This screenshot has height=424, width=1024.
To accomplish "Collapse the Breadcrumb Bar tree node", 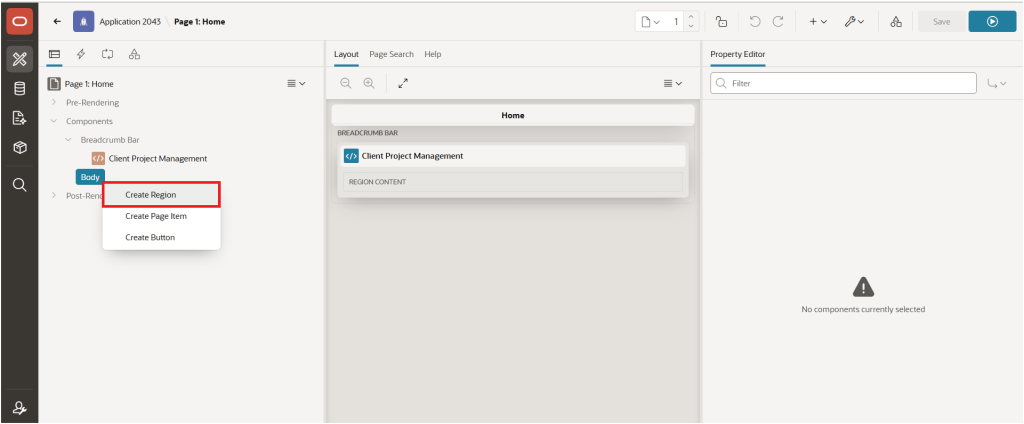I will (x=68, y=140).
